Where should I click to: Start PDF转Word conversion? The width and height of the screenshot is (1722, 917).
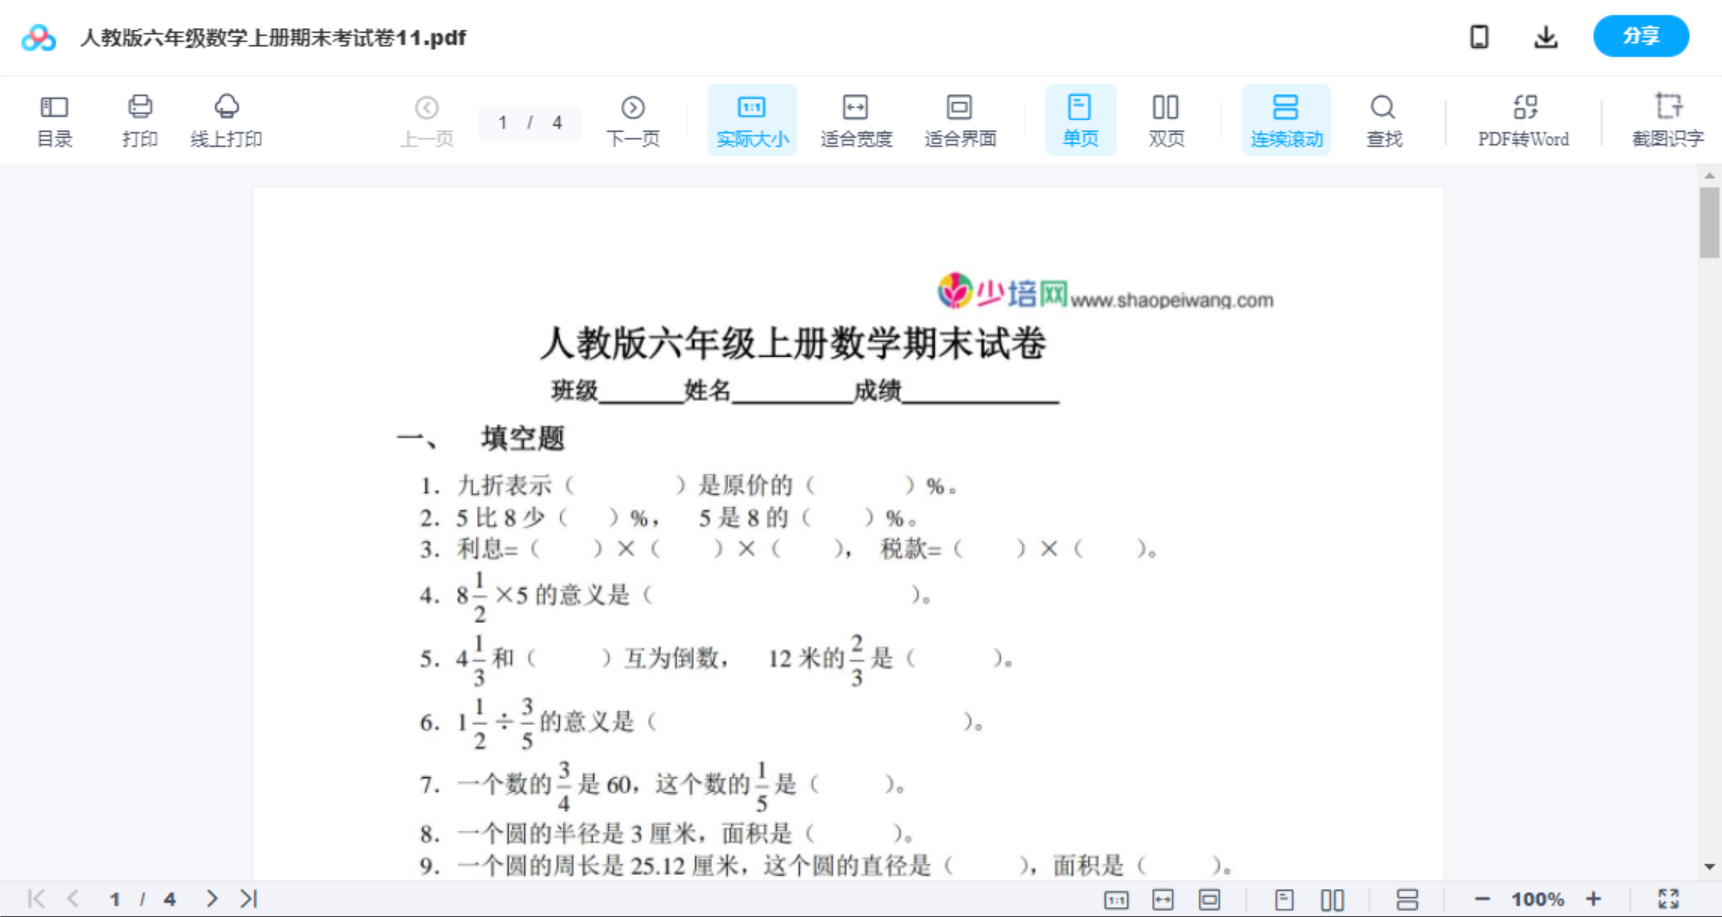point(1523,119)
